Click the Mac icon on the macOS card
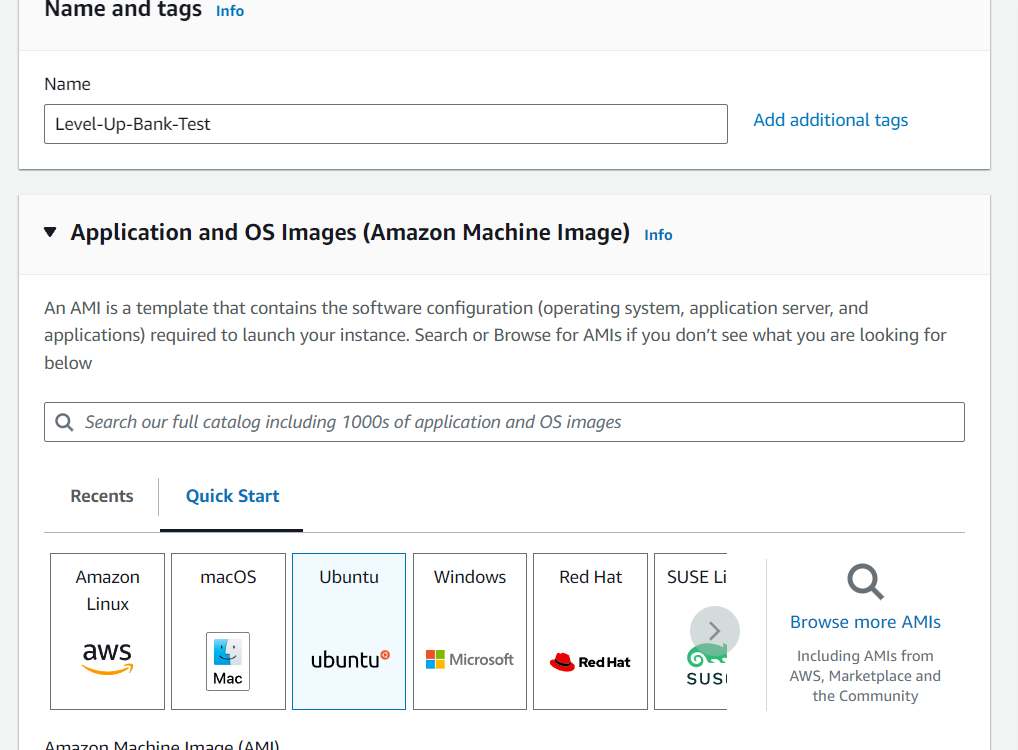 [228, 661]
